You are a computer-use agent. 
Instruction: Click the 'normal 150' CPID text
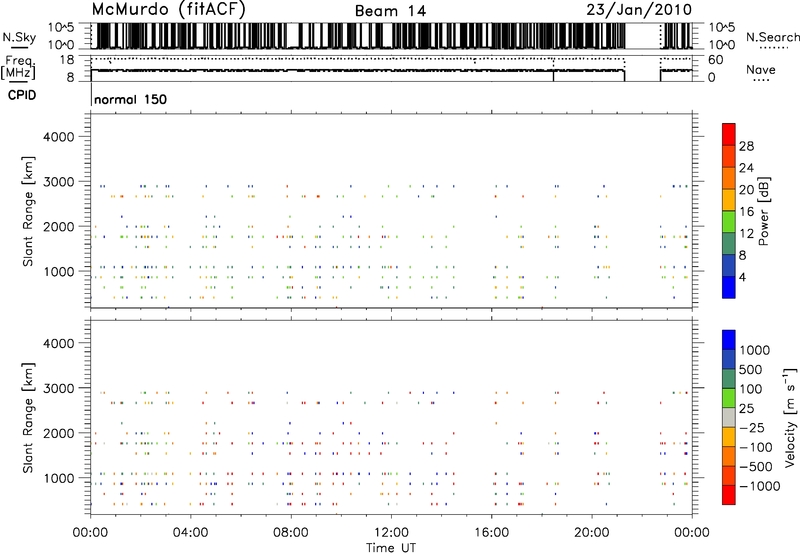pos(131,99)
